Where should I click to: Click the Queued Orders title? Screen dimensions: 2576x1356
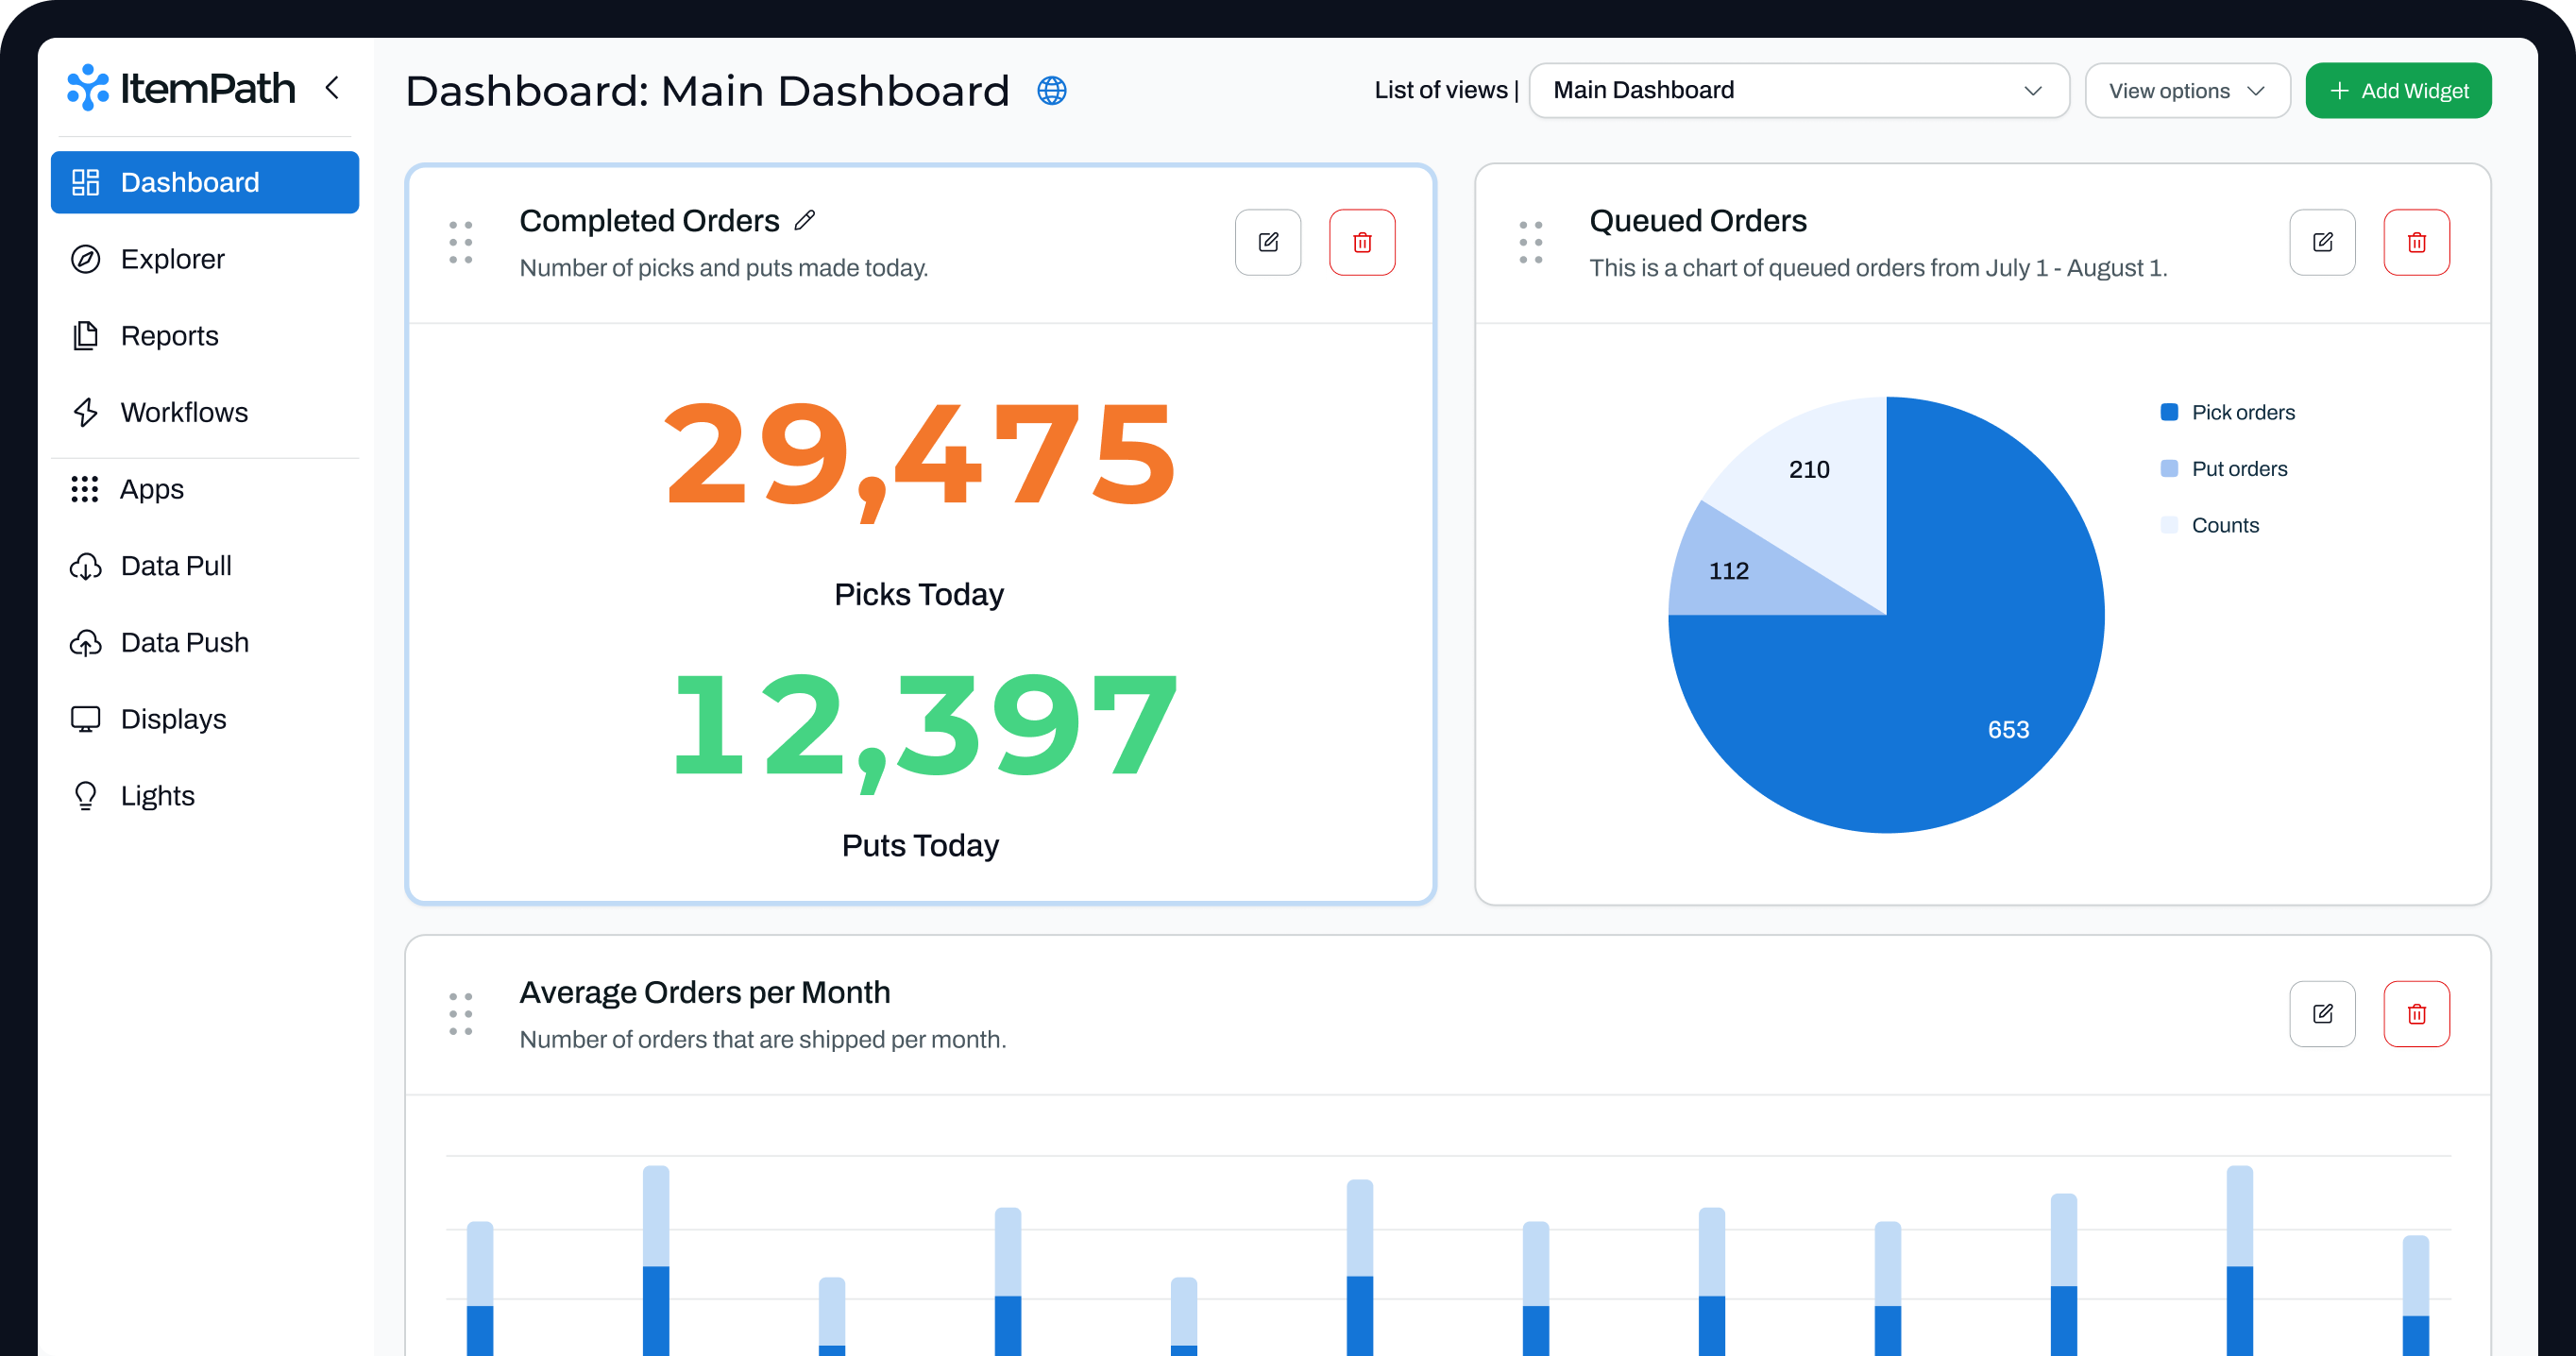tap(1698, 220)
